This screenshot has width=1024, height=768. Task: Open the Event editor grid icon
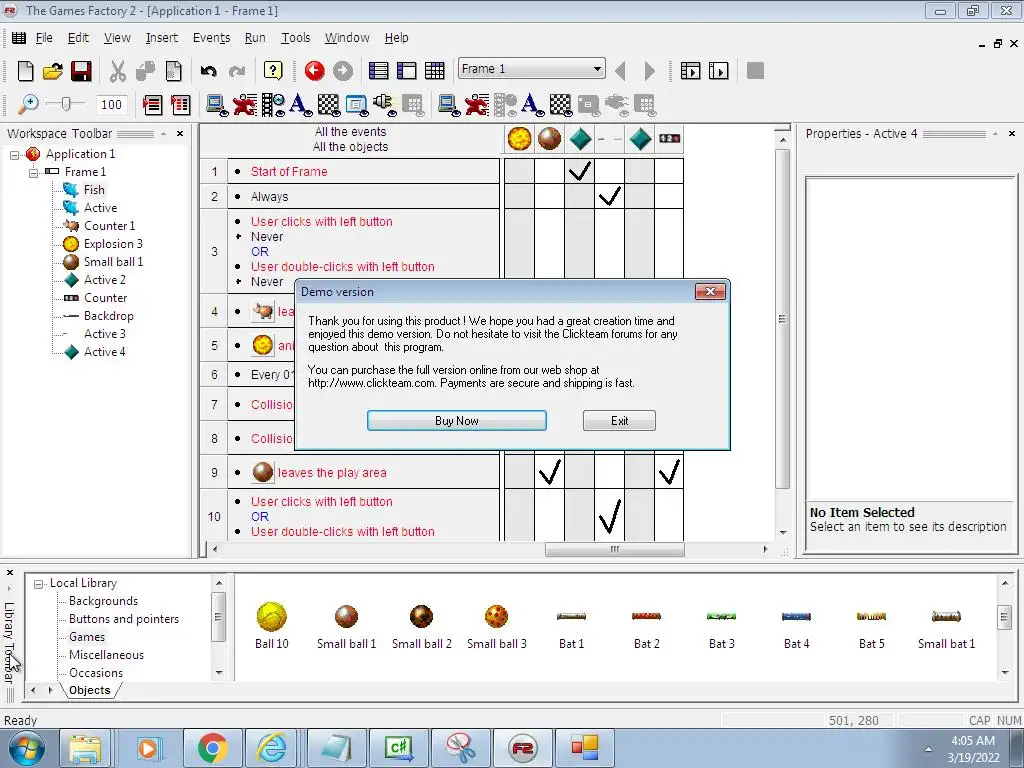[x=434, y=71]
